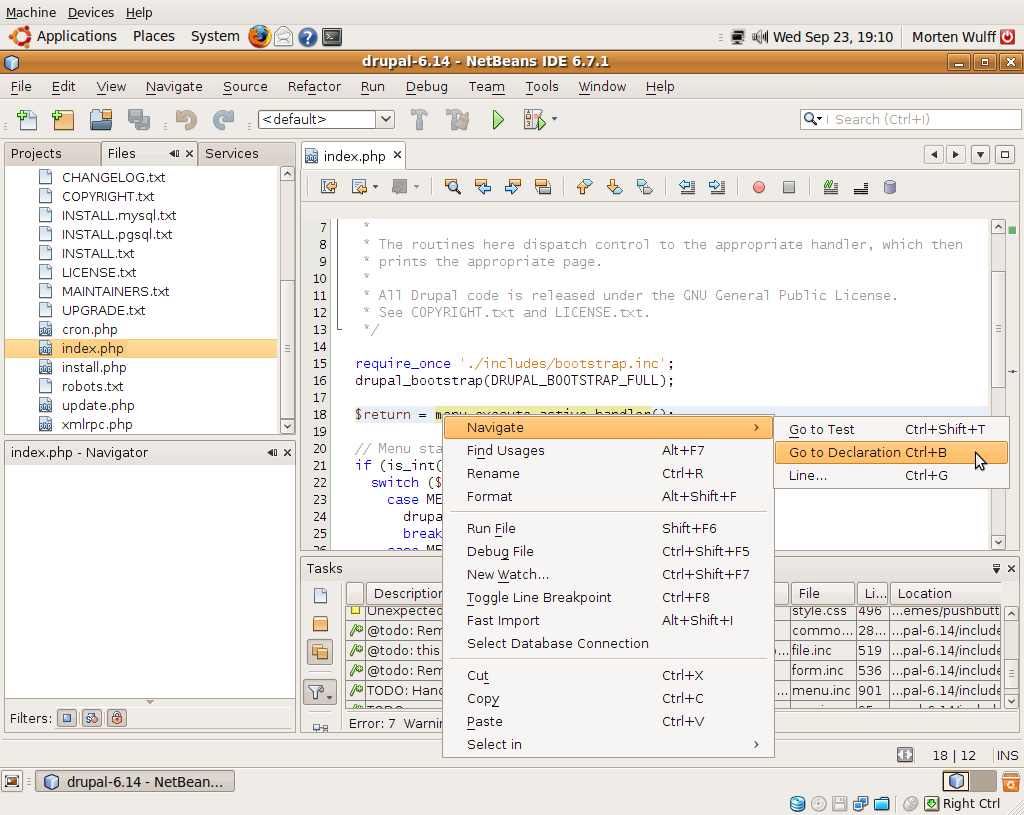Choose Go to Test menu entry
The width and height of the screenshot is (1024, 815).
(891, 430)
